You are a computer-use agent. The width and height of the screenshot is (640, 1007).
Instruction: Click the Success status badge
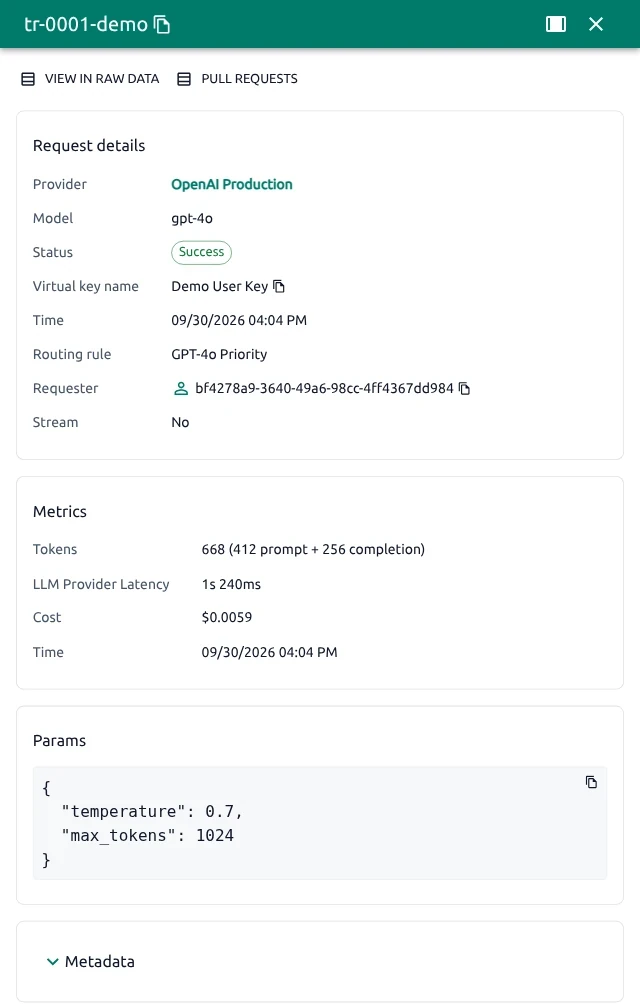coord(202,252)
